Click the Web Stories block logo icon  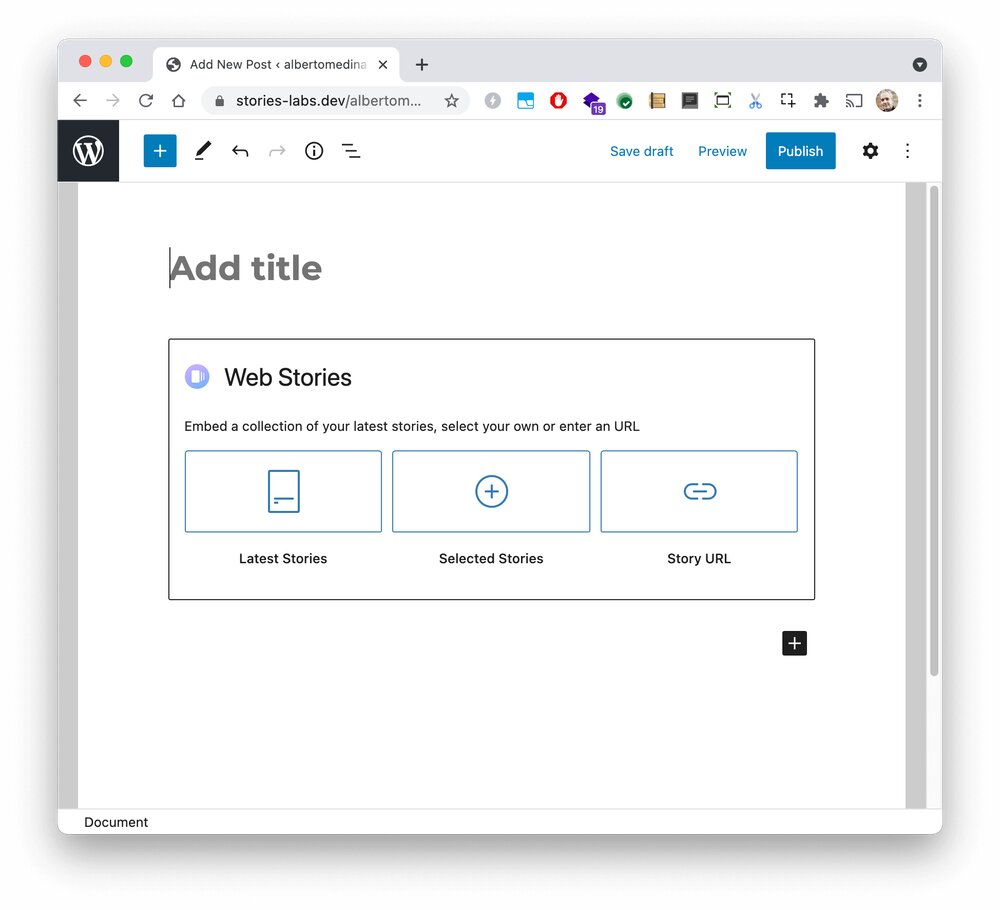[x=197, y=376]
